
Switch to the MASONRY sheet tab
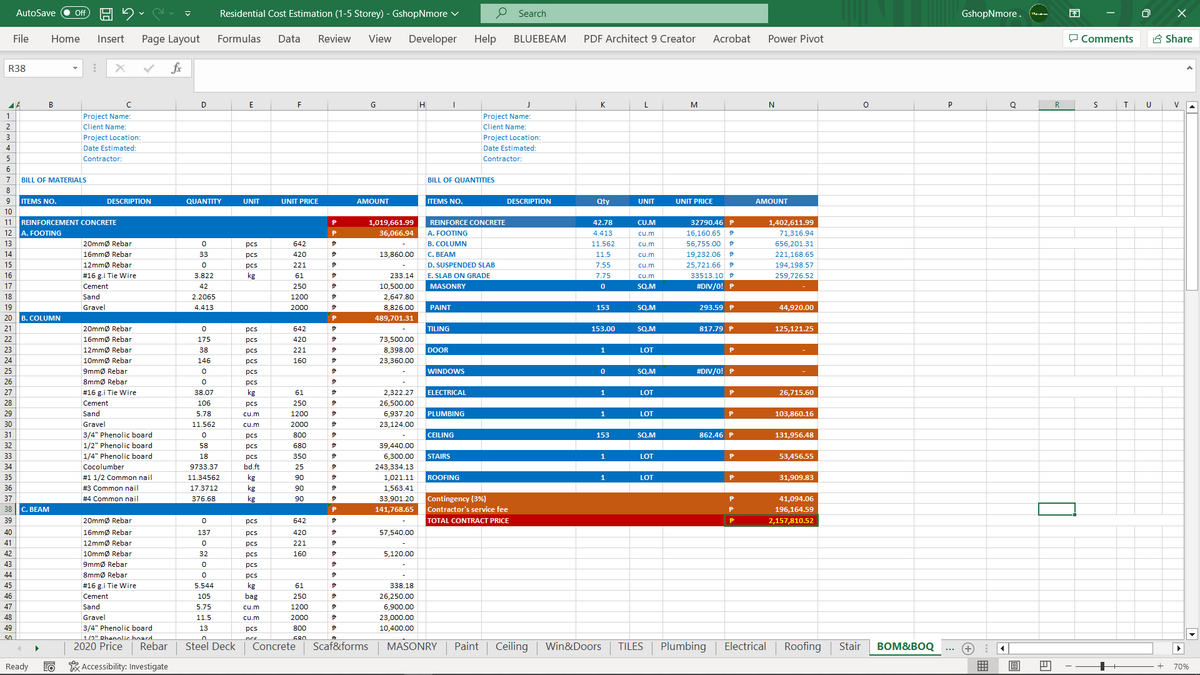pos(411,647)
